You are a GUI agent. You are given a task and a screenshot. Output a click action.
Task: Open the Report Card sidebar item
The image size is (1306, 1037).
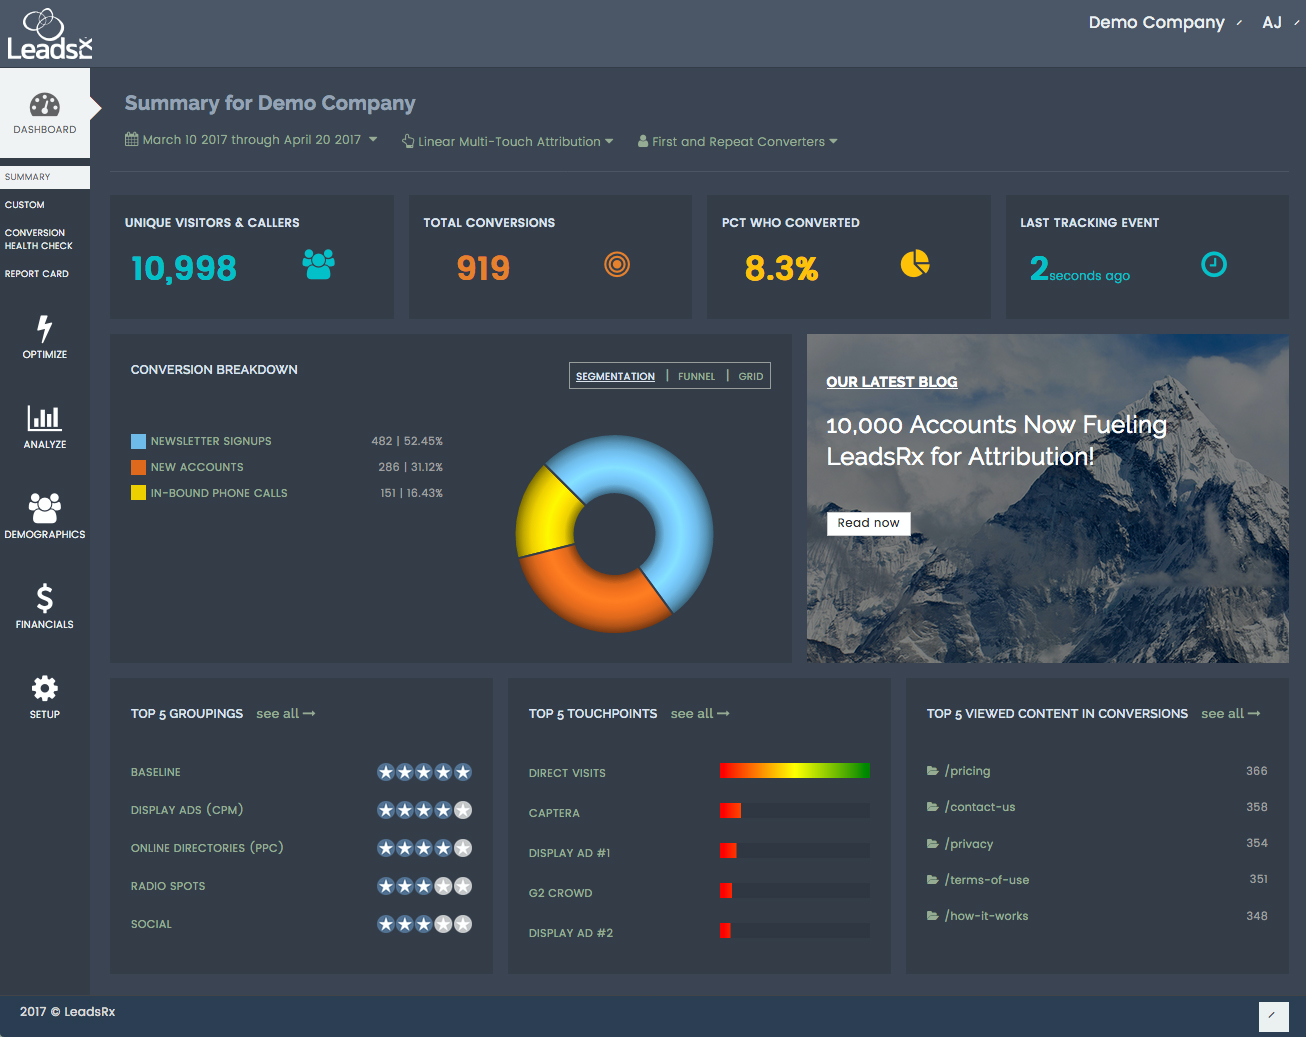point(37,274)
